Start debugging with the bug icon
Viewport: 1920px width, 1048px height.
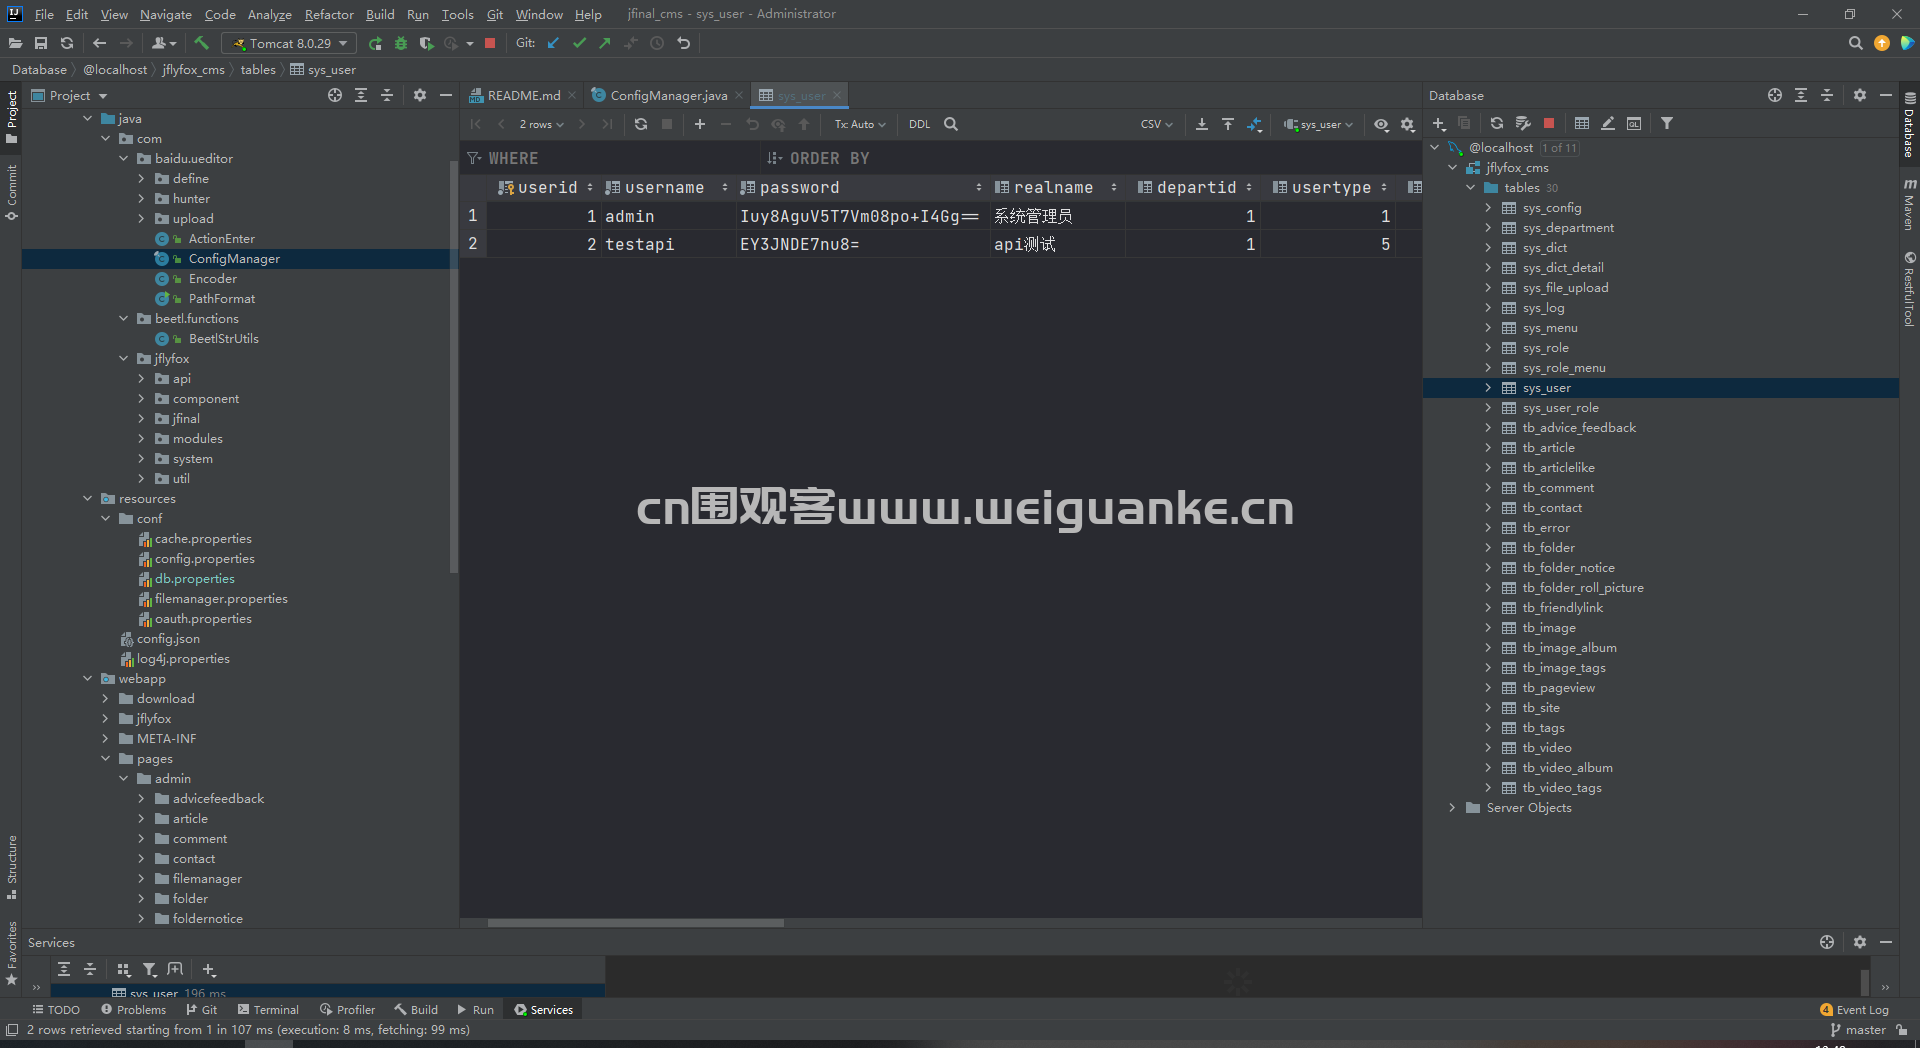point(401,43)
